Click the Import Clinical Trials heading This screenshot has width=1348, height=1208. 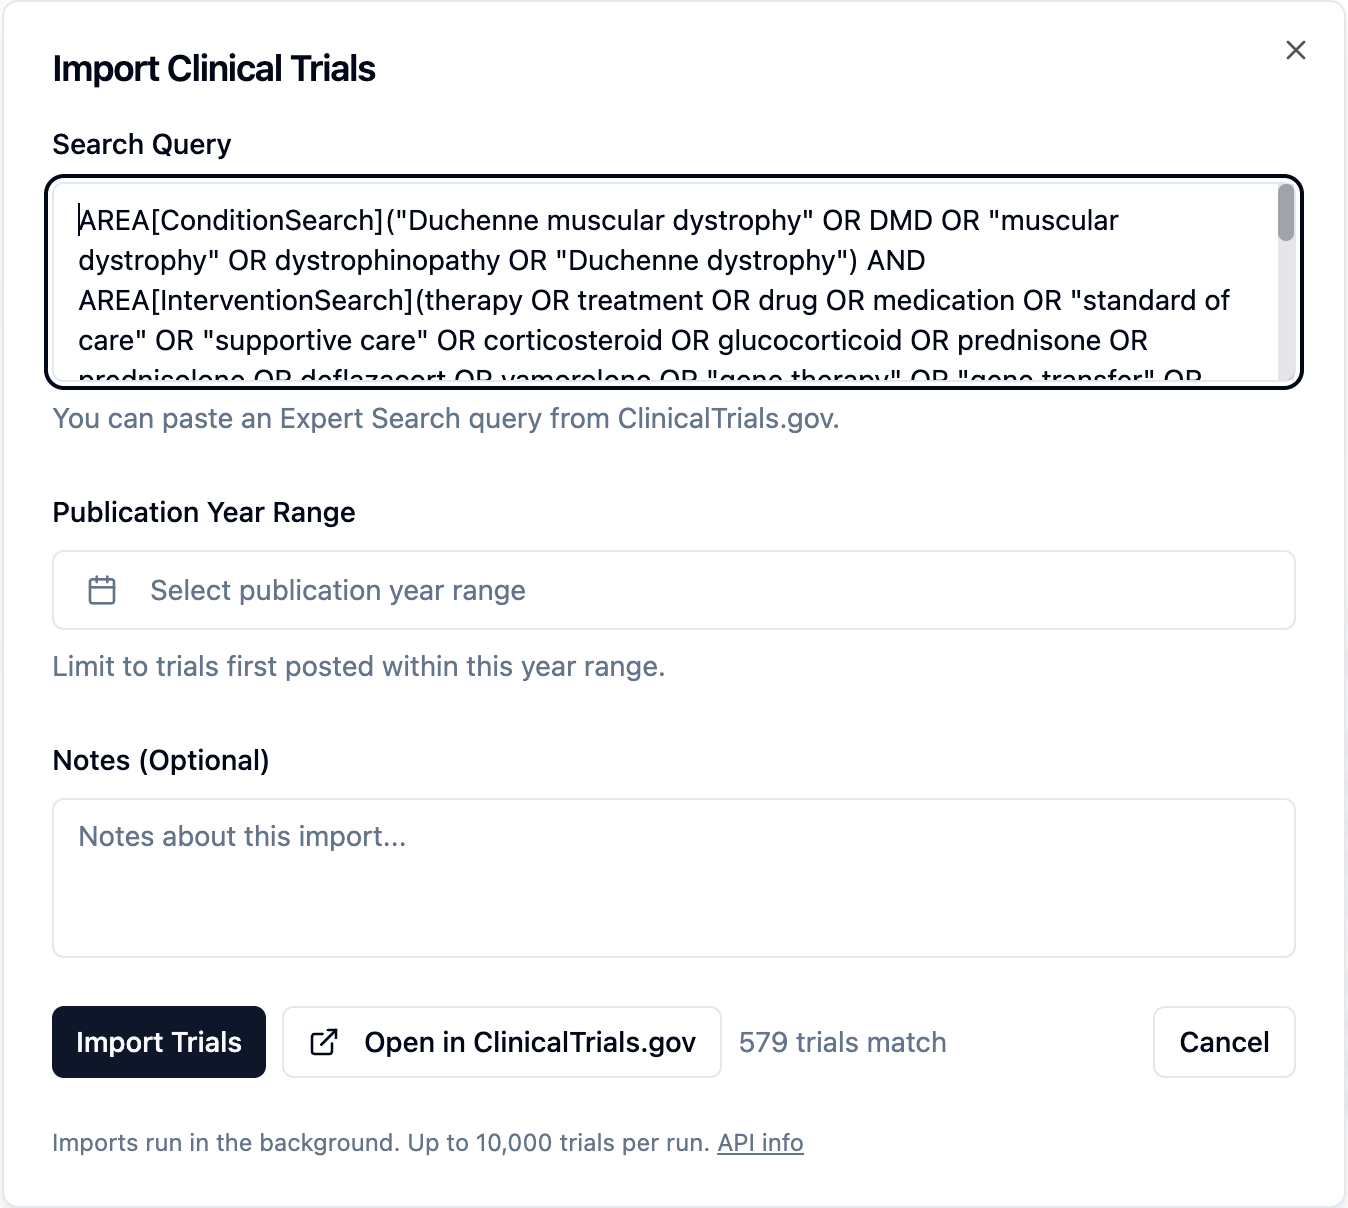tap(214, 69)
